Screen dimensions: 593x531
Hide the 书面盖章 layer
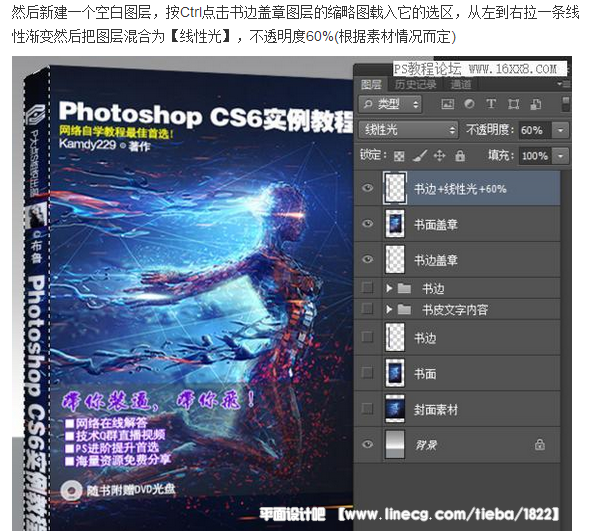(x=368, y=224)
